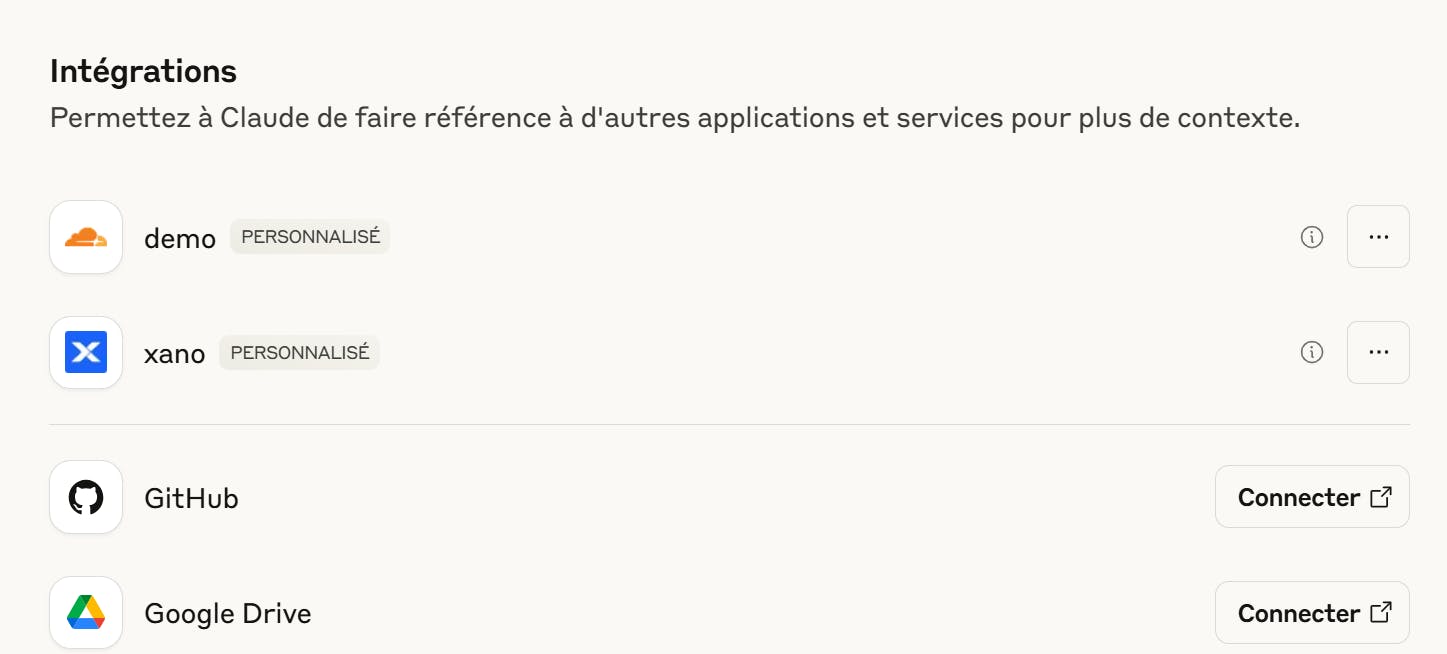This screenshot has height=654, width=1447.
Task: Connect the Google Drive integration
Action: [x=1298, y=613]
